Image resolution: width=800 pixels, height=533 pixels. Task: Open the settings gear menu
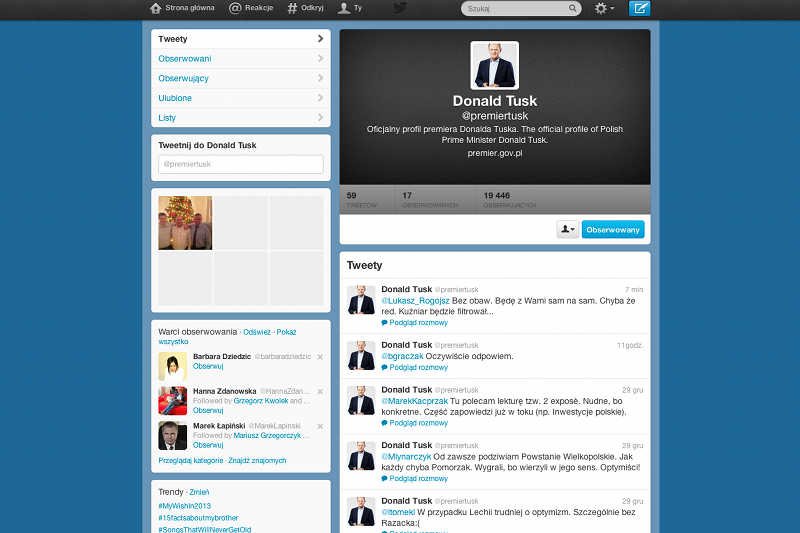coord(604,8)
